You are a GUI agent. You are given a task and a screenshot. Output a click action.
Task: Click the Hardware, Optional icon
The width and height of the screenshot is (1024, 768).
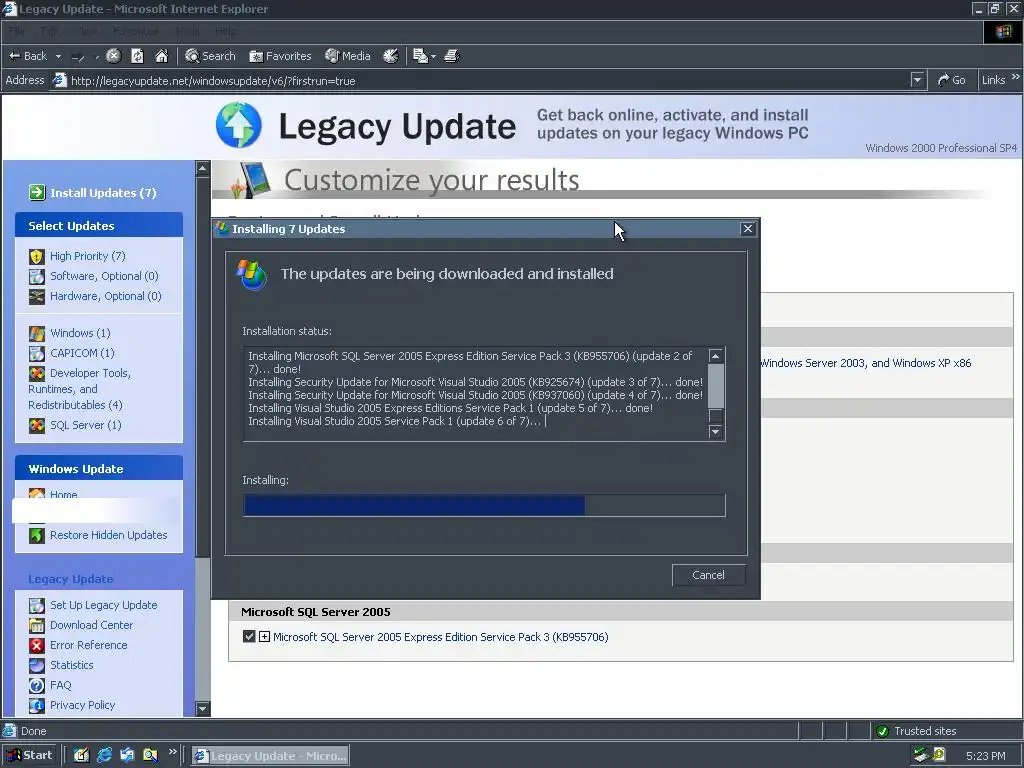(37, 296)
